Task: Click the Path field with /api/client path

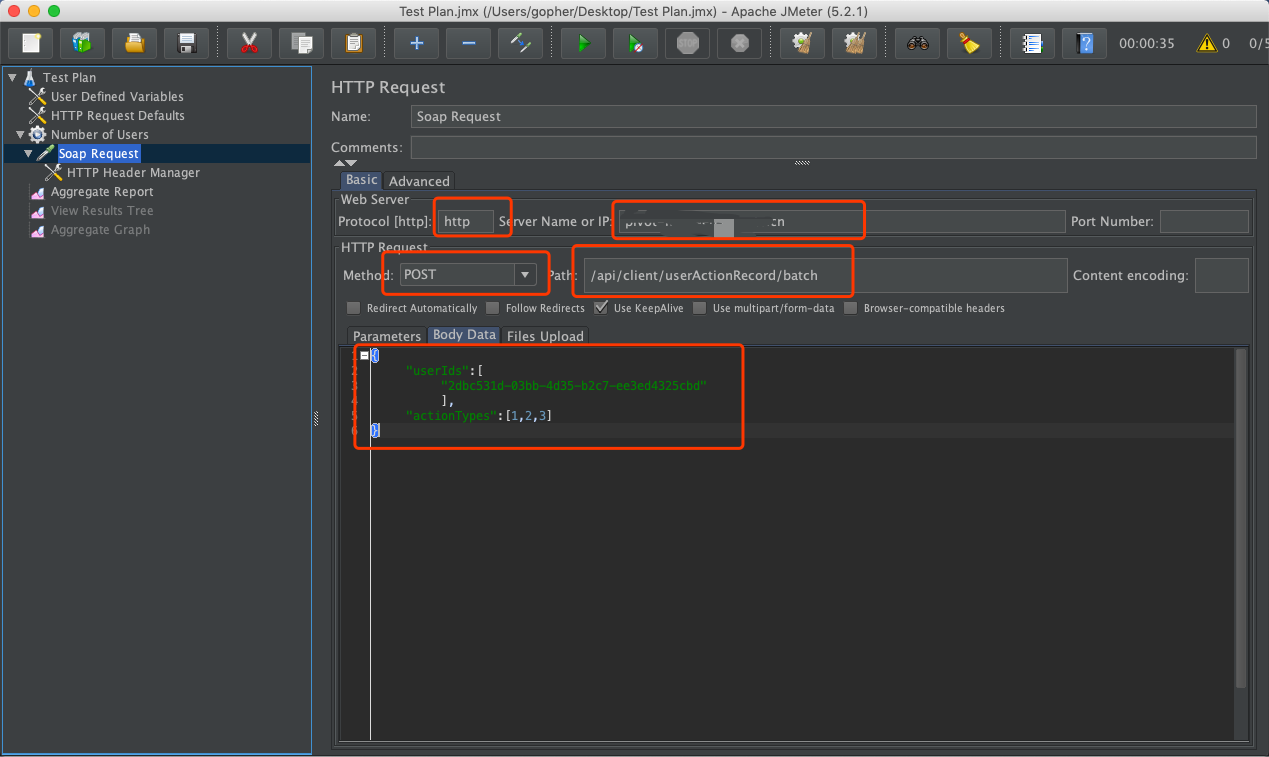Action: pyautogui.click(x=826, y=275)
